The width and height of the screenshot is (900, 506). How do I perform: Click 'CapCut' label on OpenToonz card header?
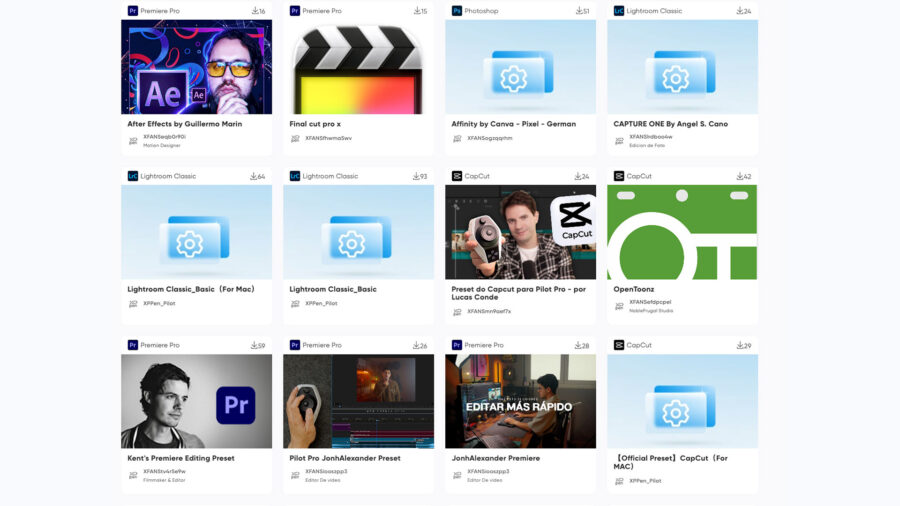(639, 176)
